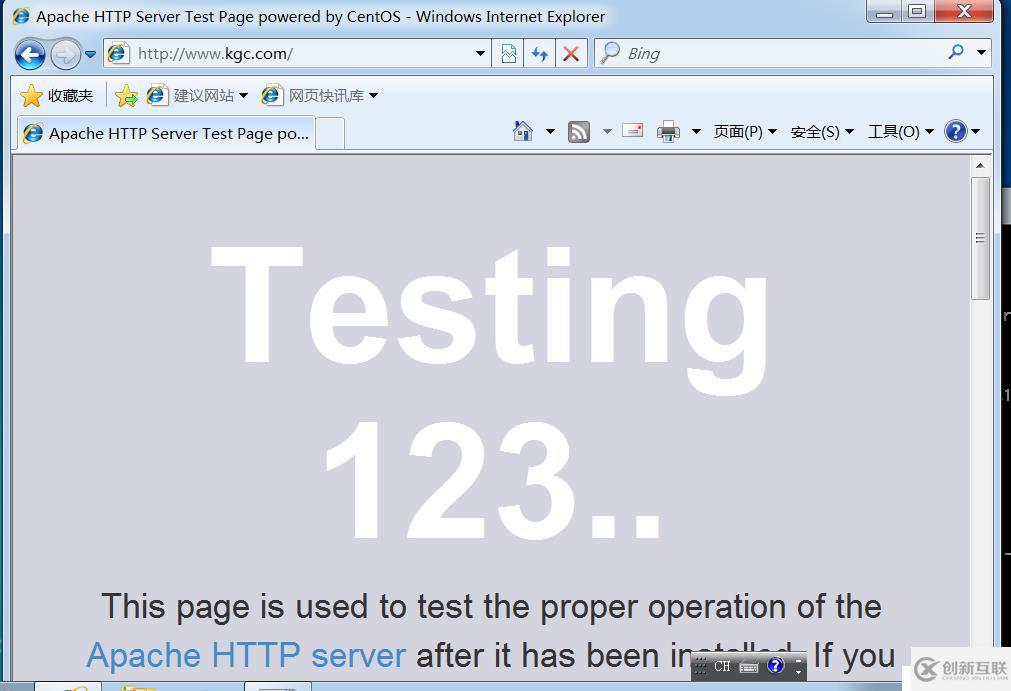Open the 安全(S) Safety menu
The image size is (1011, 691).
822,131
